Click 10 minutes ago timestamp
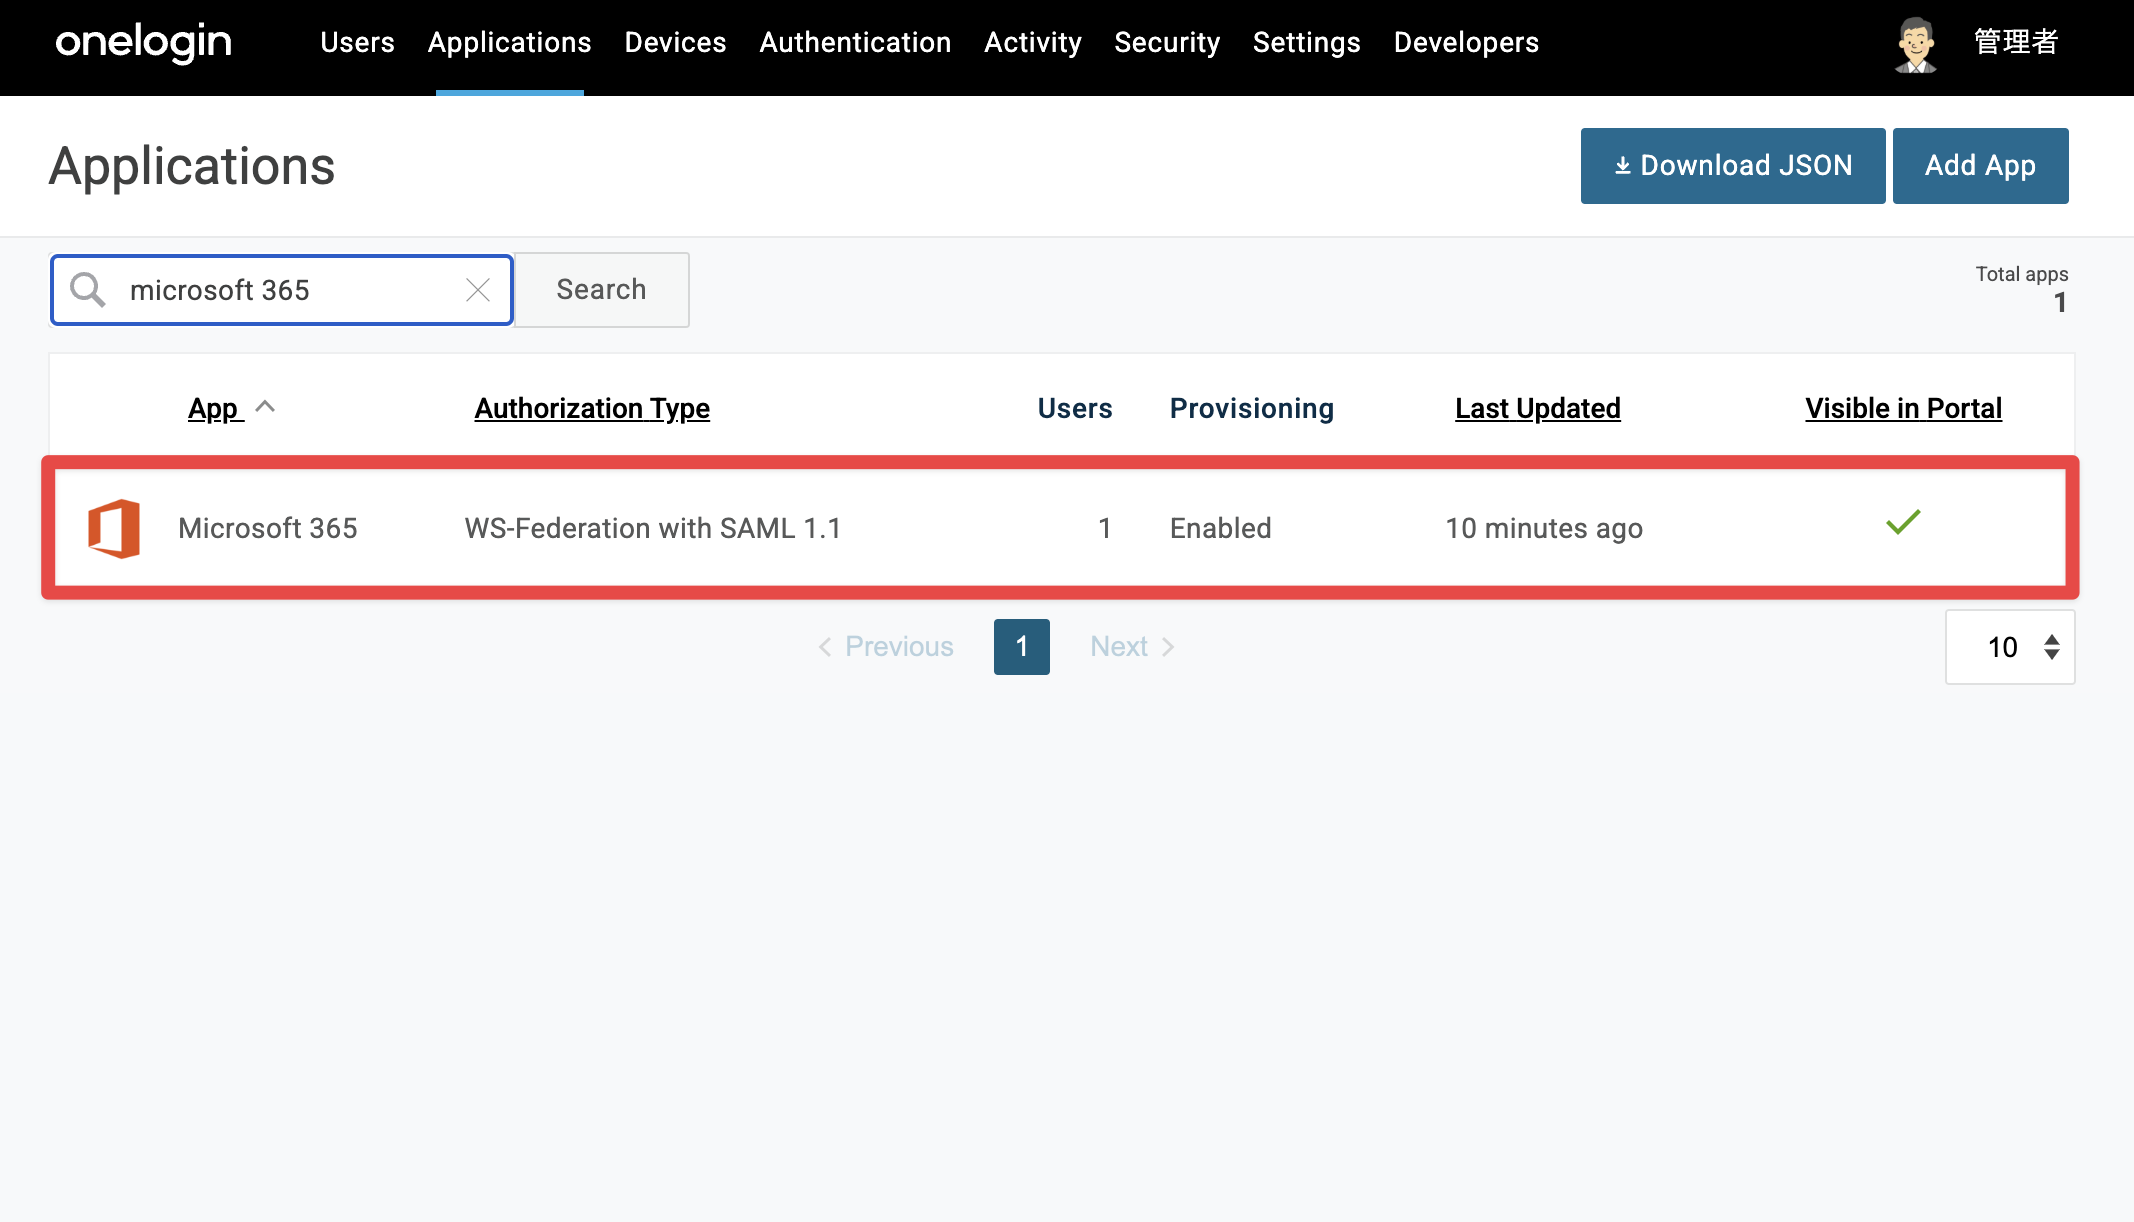Image resolution: width=2134 pixels, height=1222 pixels. tap(1544, 528)
